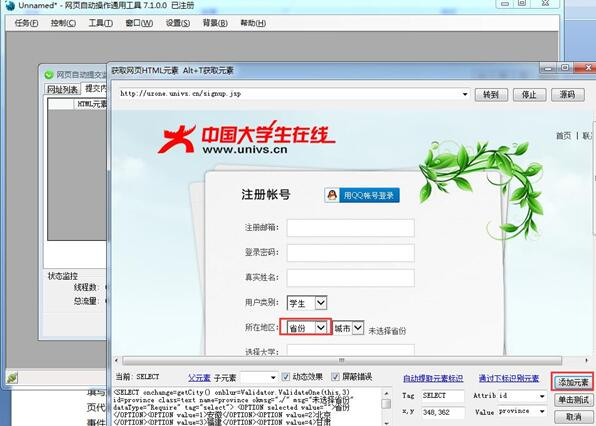The width and height of the screenshot is (596, 426).
Task: Switch to 提交内容 tab in background window
Action: (95, 88)
